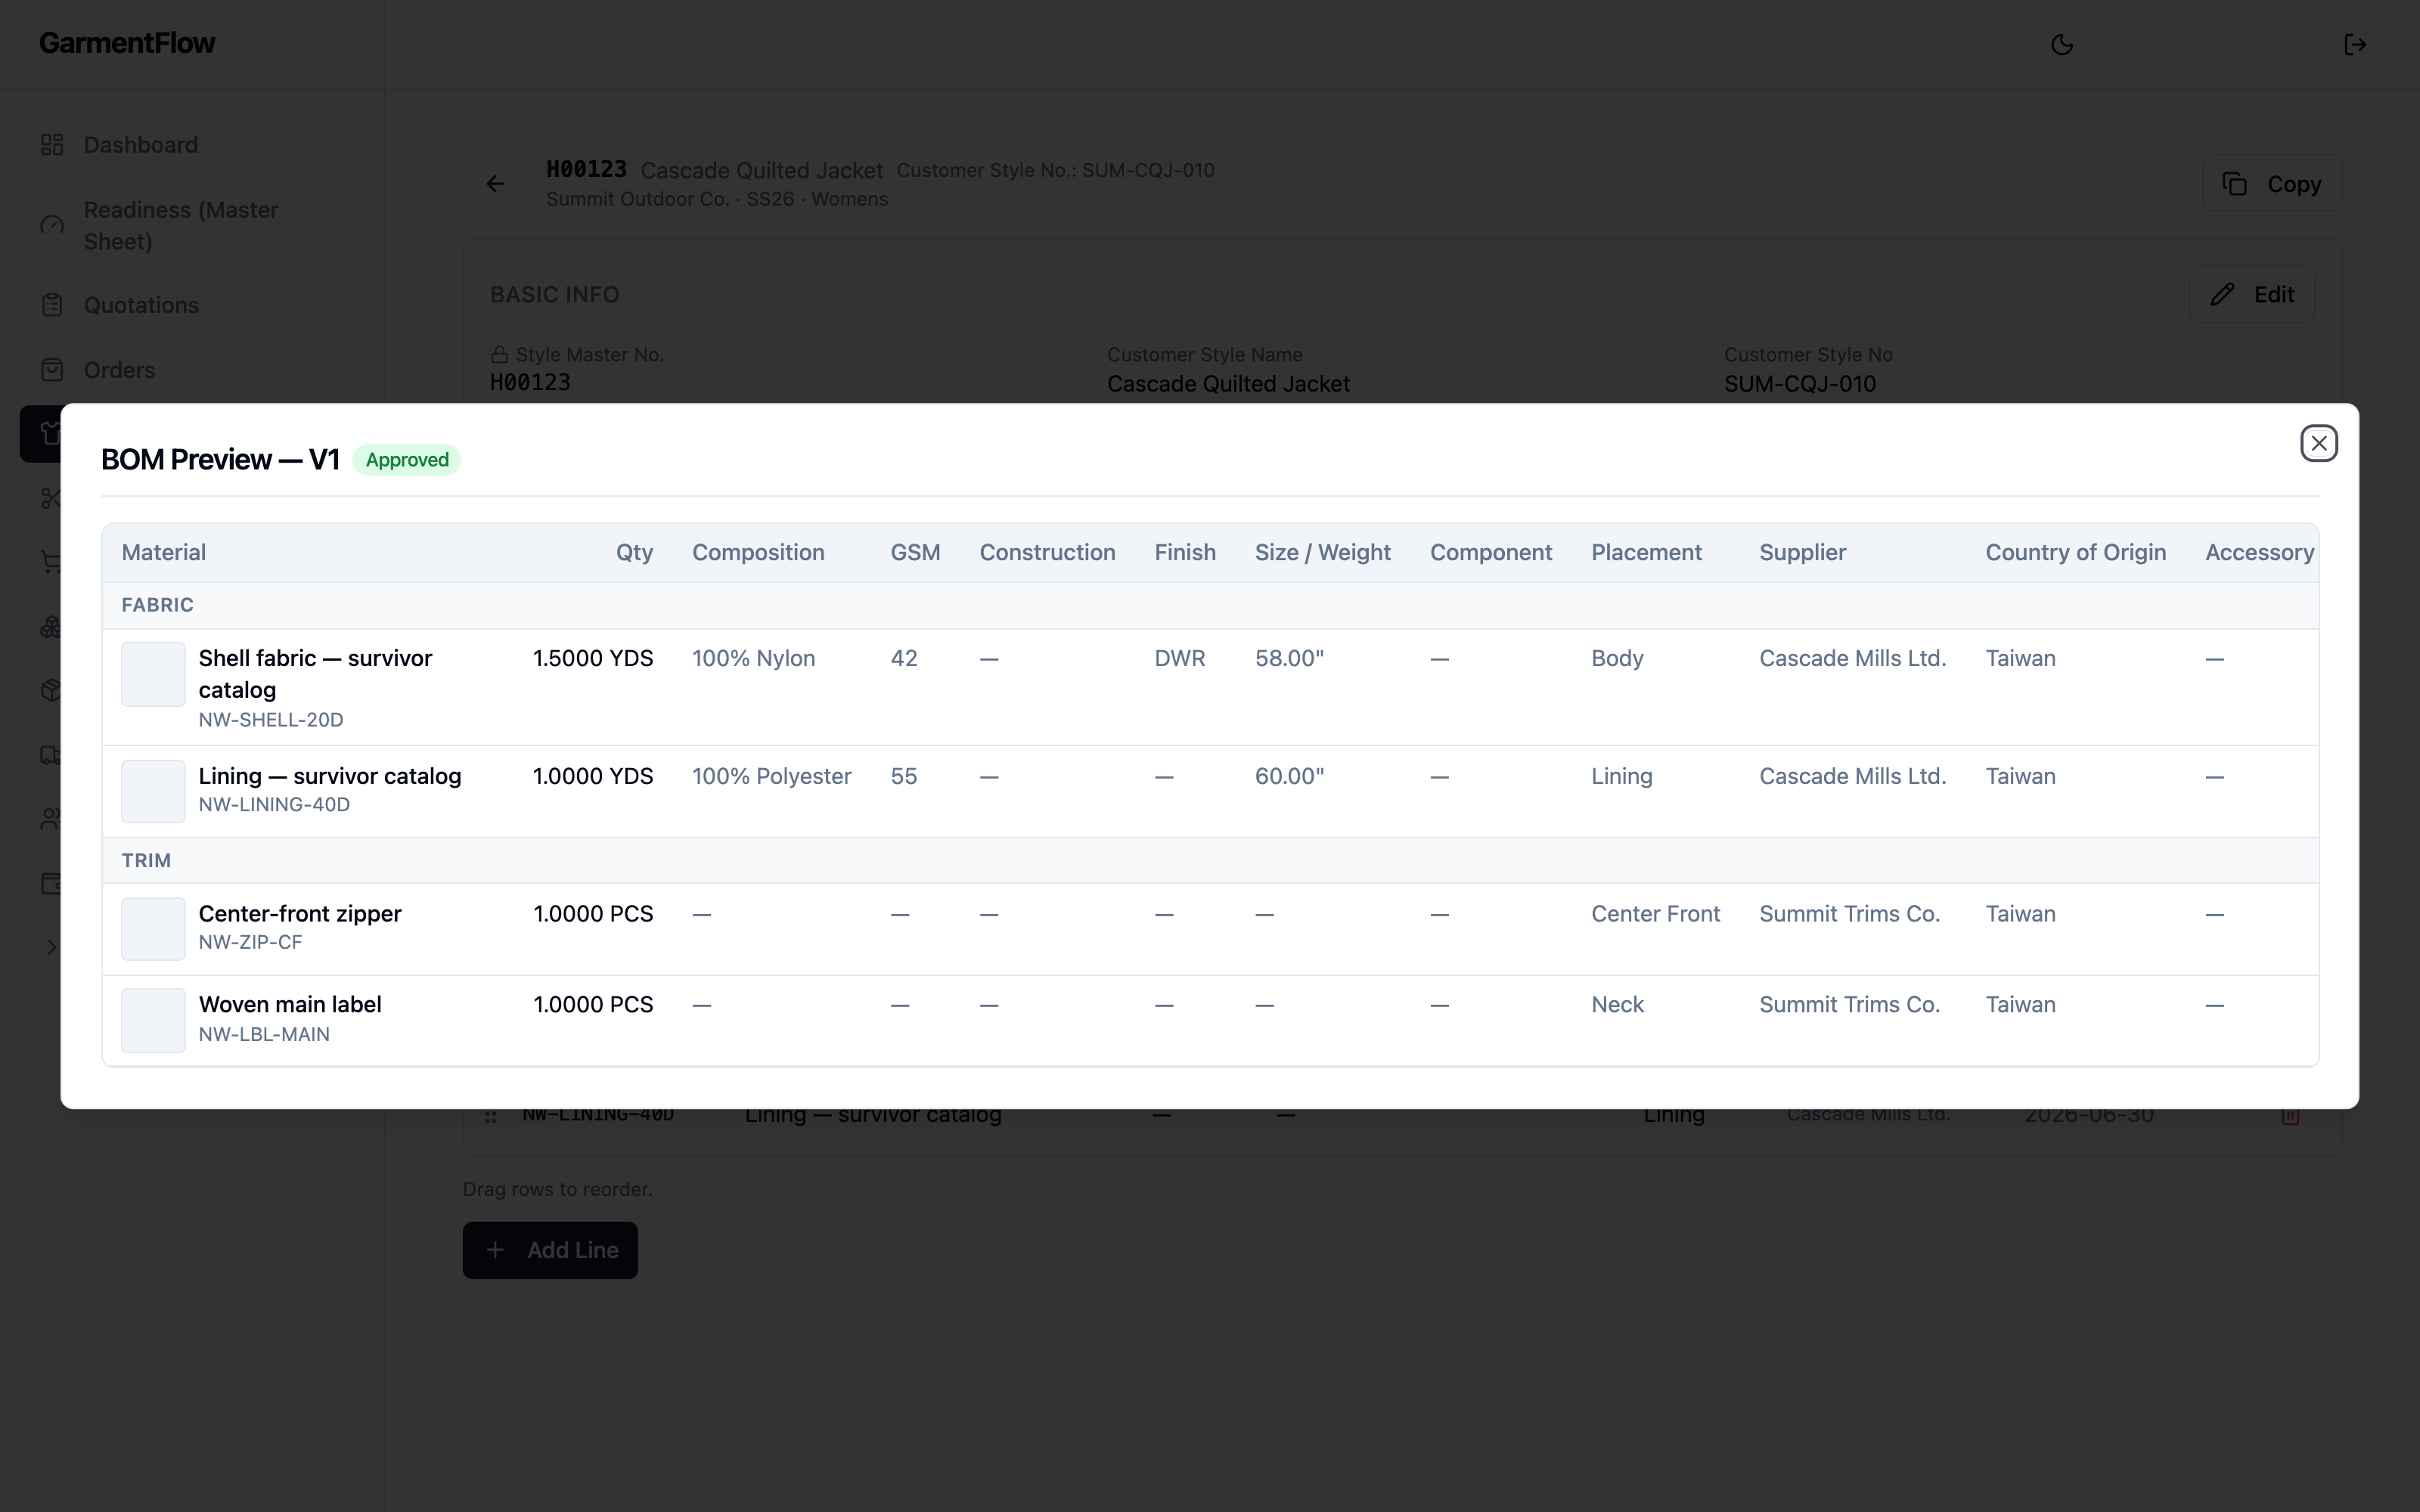2420x1512 pixels.
Task: Click the Finish column header
Action: point(1185,553)
